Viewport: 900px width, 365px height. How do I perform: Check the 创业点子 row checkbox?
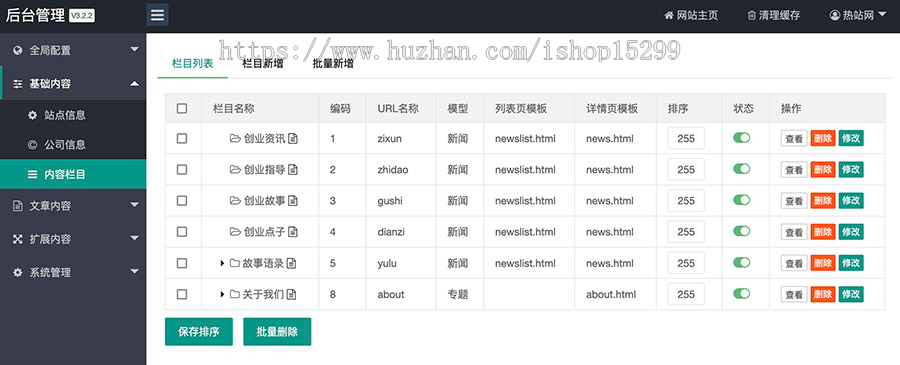tap(182, 231)
